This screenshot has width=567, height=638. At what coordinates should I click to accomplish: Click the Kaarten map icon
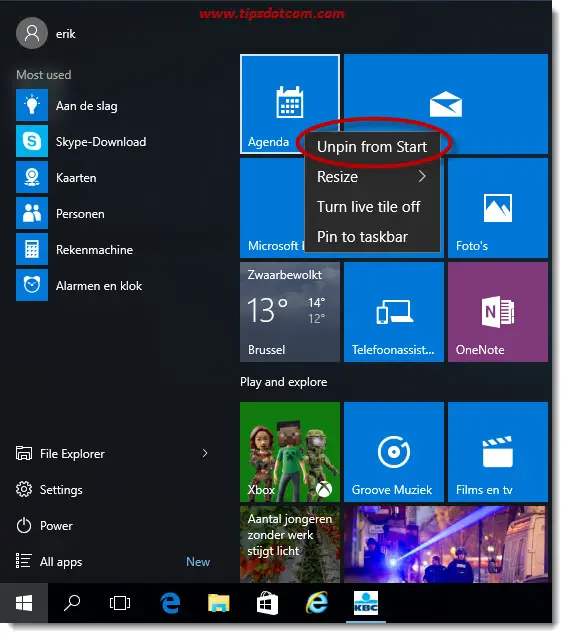tap(32, 177)
